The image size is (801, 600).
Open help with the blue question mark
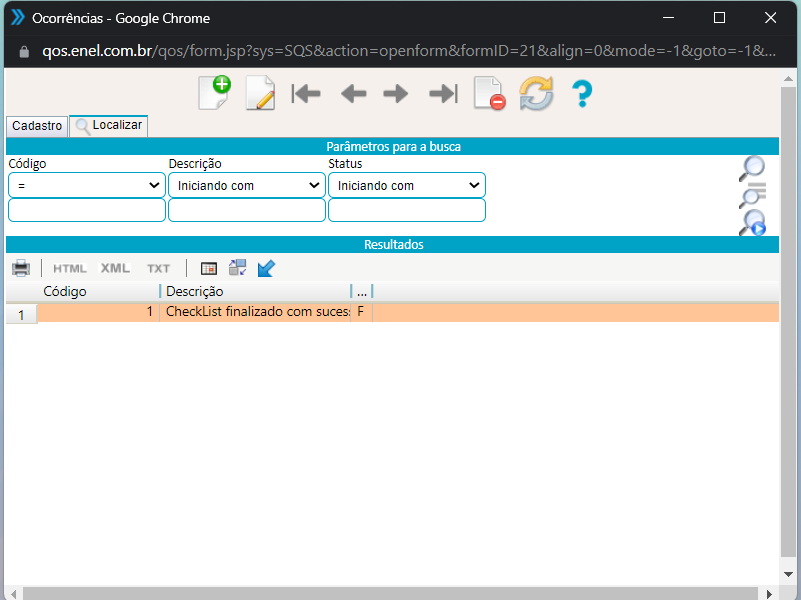pos(582,94)
